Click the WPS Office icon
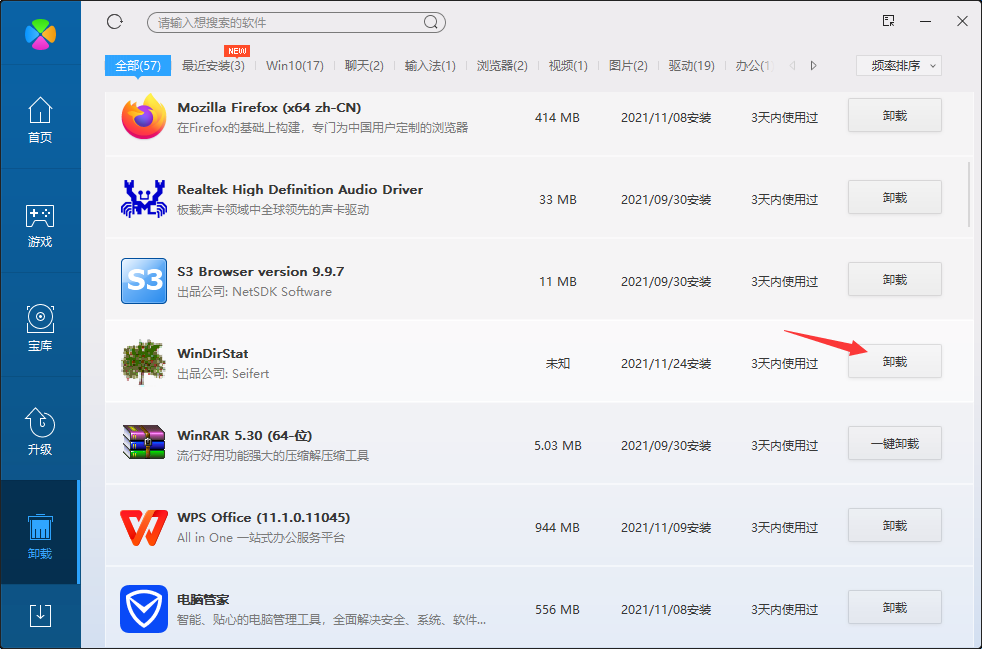The image size is (982, 649). [x=144, y=527]
